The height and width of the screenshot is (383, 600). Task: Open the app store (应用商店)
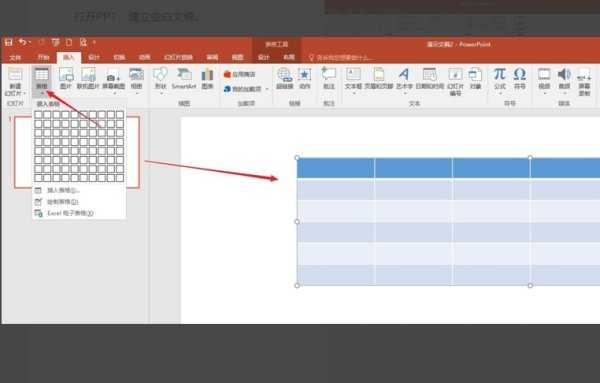[x=240, y=74]
